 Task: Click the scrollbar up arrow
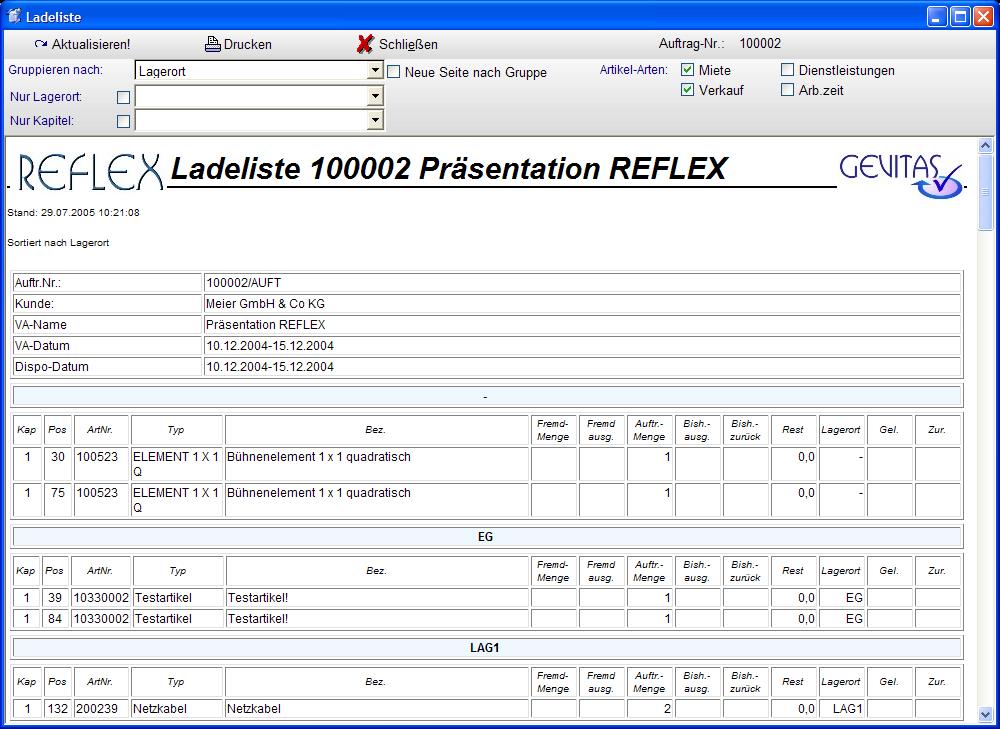[x=985, y=146]
